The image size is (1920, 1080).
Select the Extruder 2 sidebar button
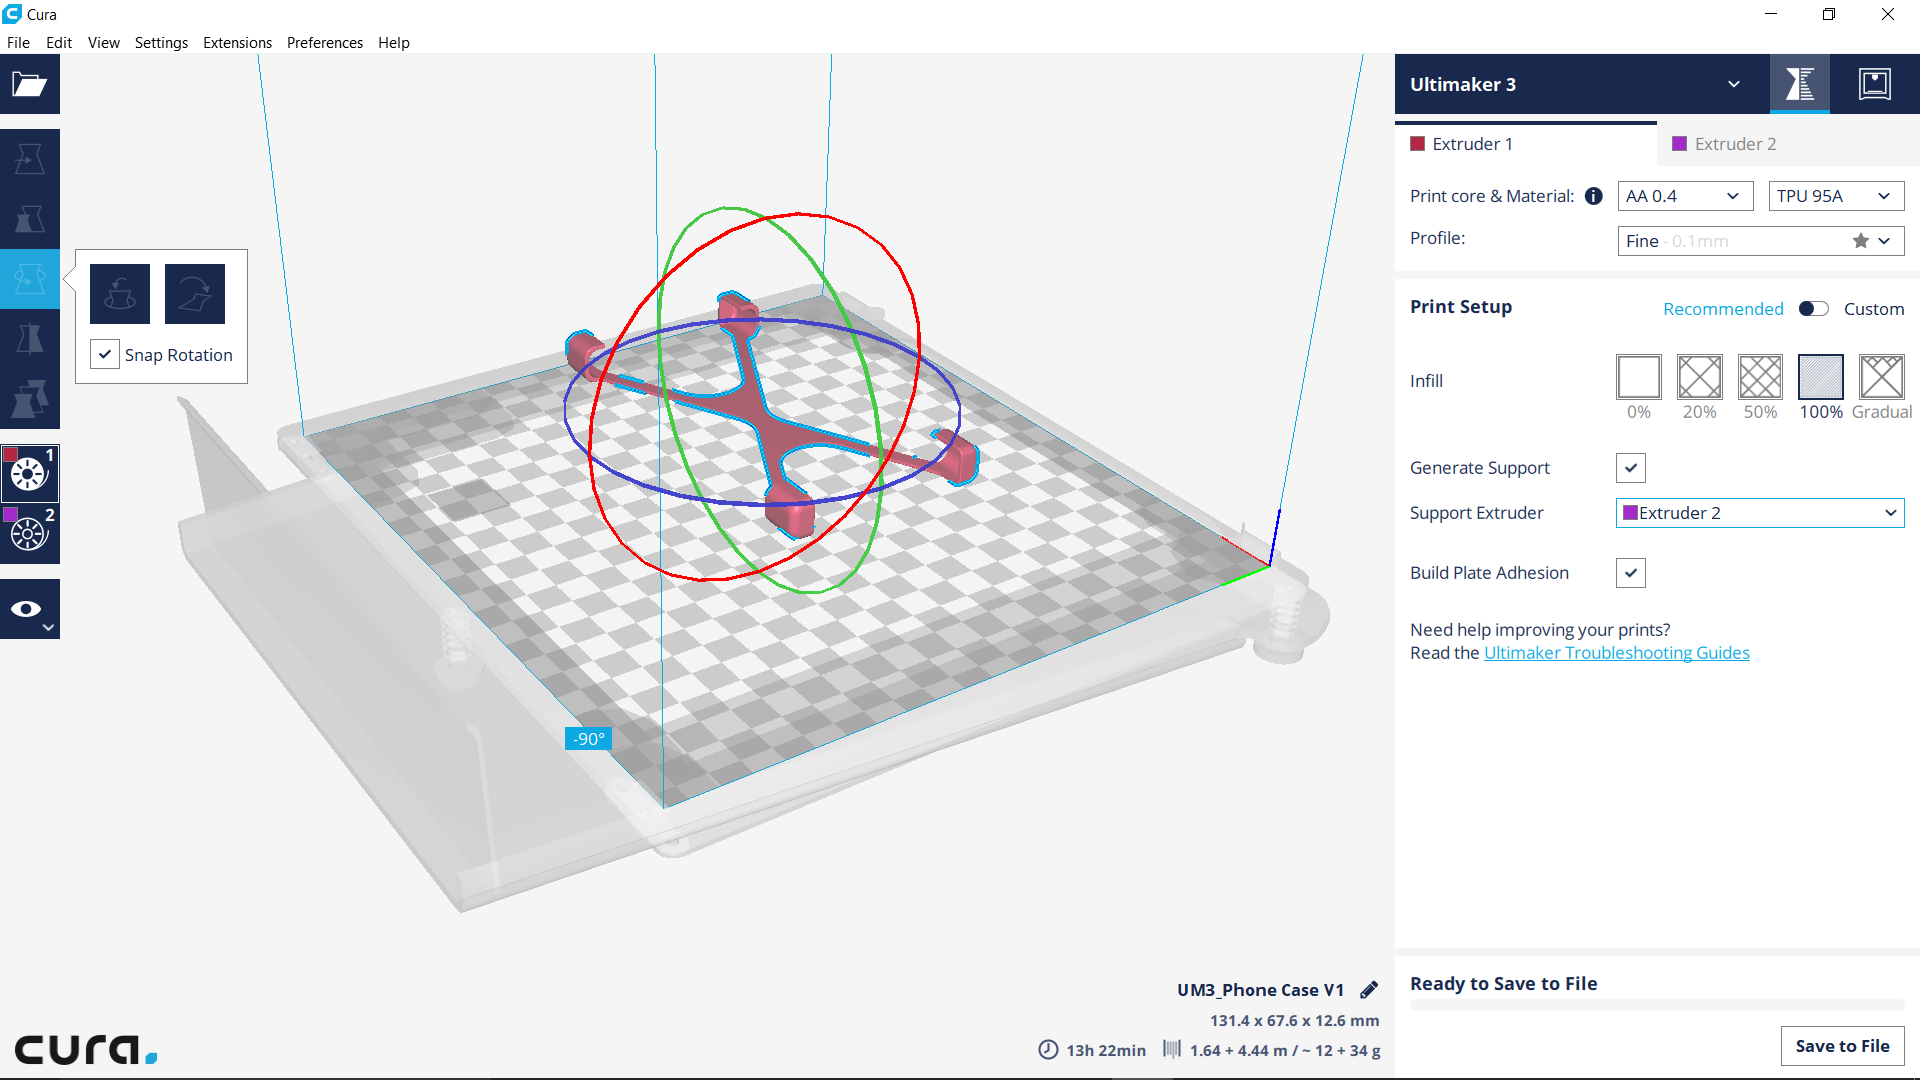[x=30, y=533]
